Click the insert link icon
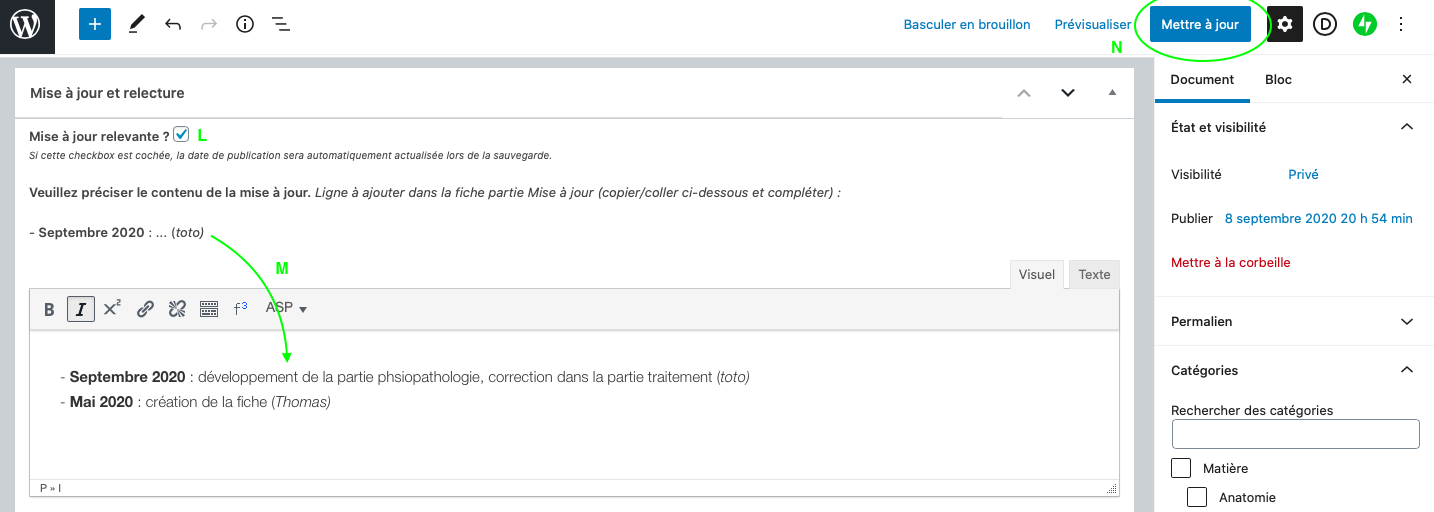 (x=145, y=309)
